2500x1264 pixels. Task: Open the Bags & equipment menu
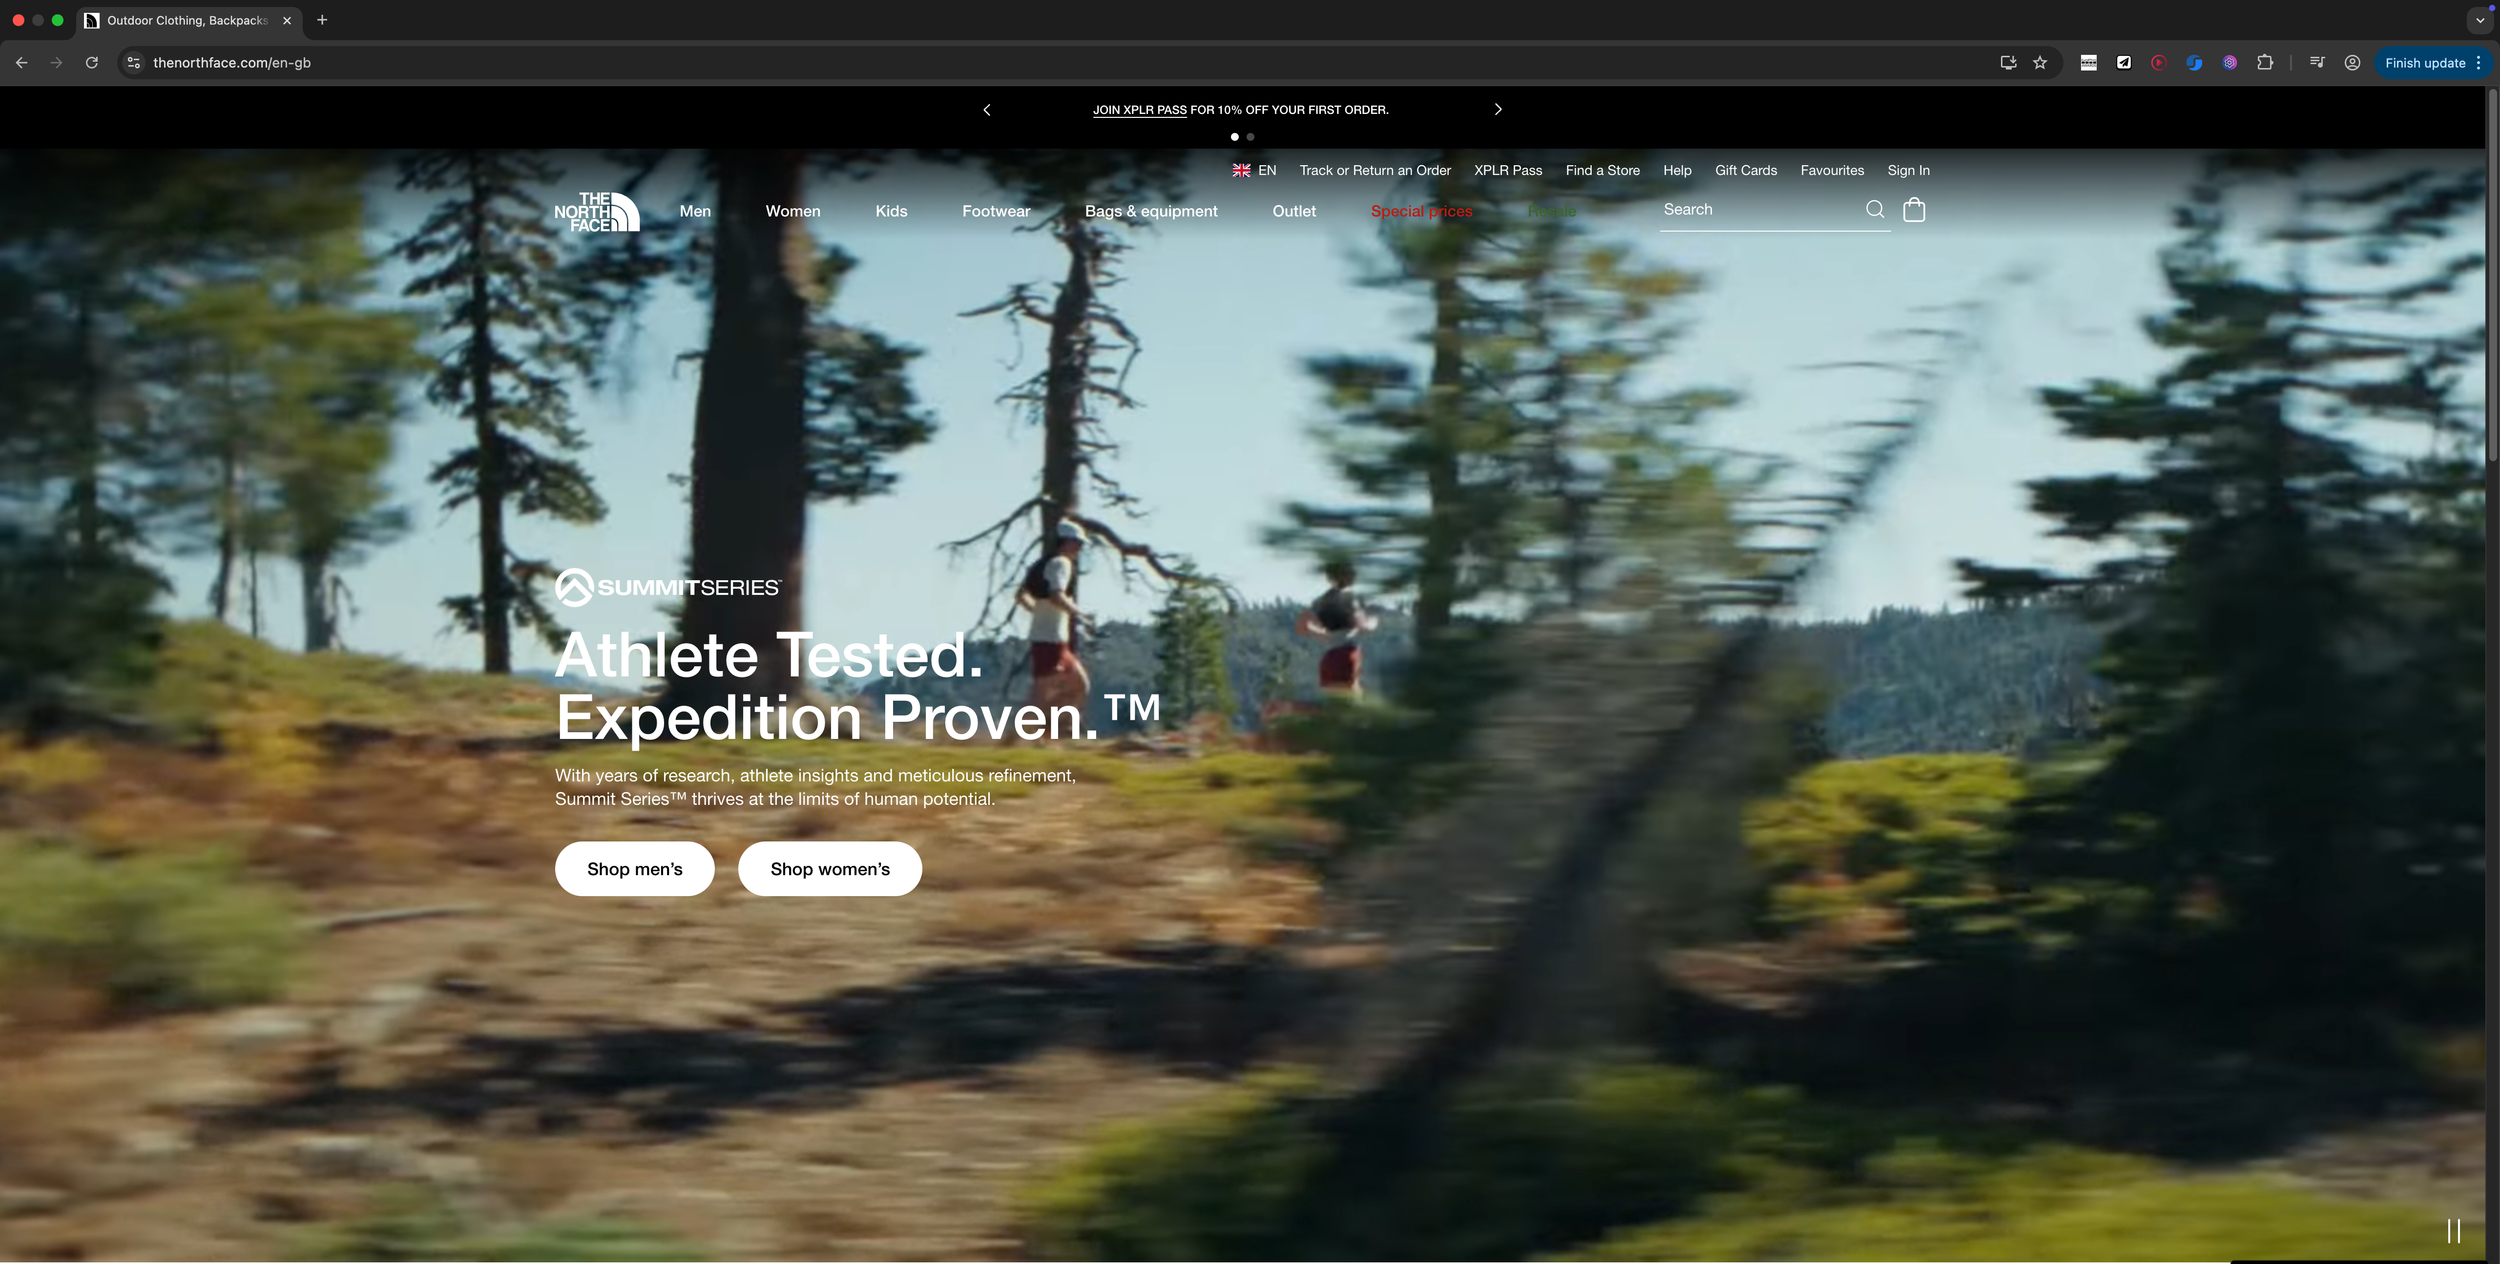1151,211
